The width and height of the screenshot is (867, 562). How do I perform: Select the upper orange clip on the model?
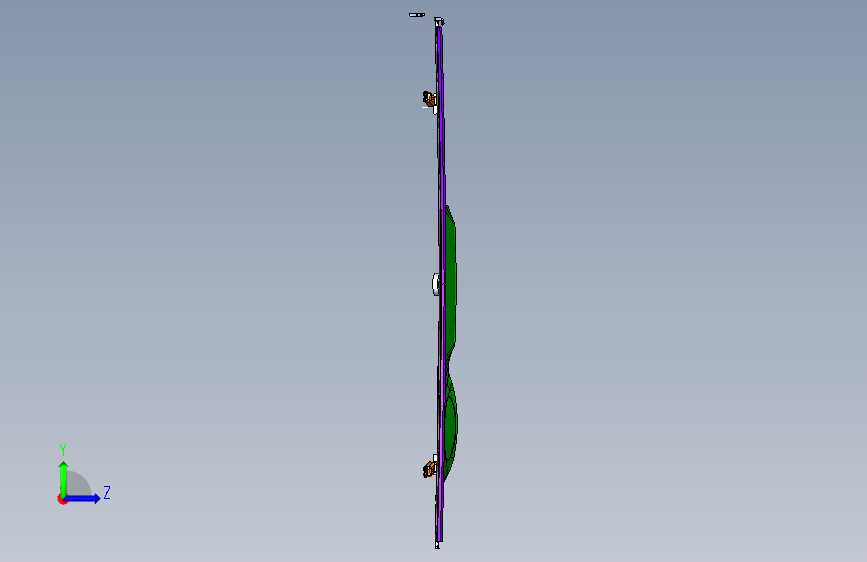pos(429,99)
